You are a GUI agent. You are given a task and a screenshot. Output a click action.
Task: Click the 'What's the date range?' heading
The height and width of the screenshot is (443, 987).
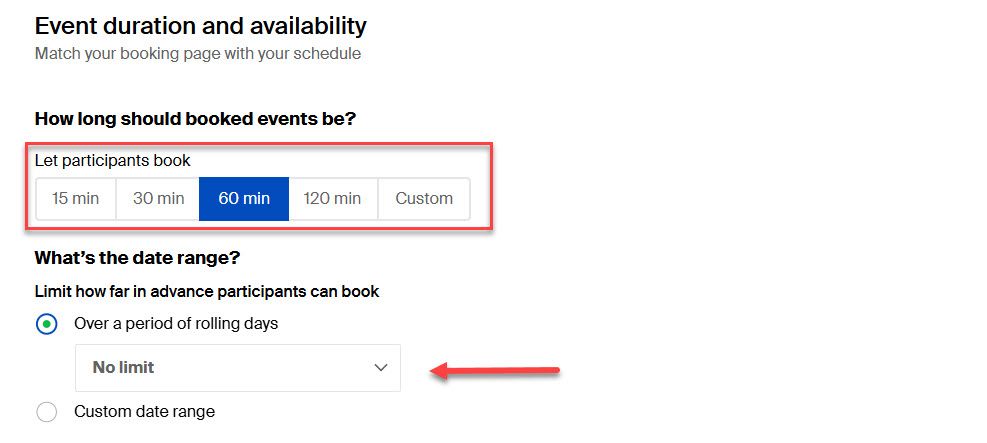[x=137, y=257]
